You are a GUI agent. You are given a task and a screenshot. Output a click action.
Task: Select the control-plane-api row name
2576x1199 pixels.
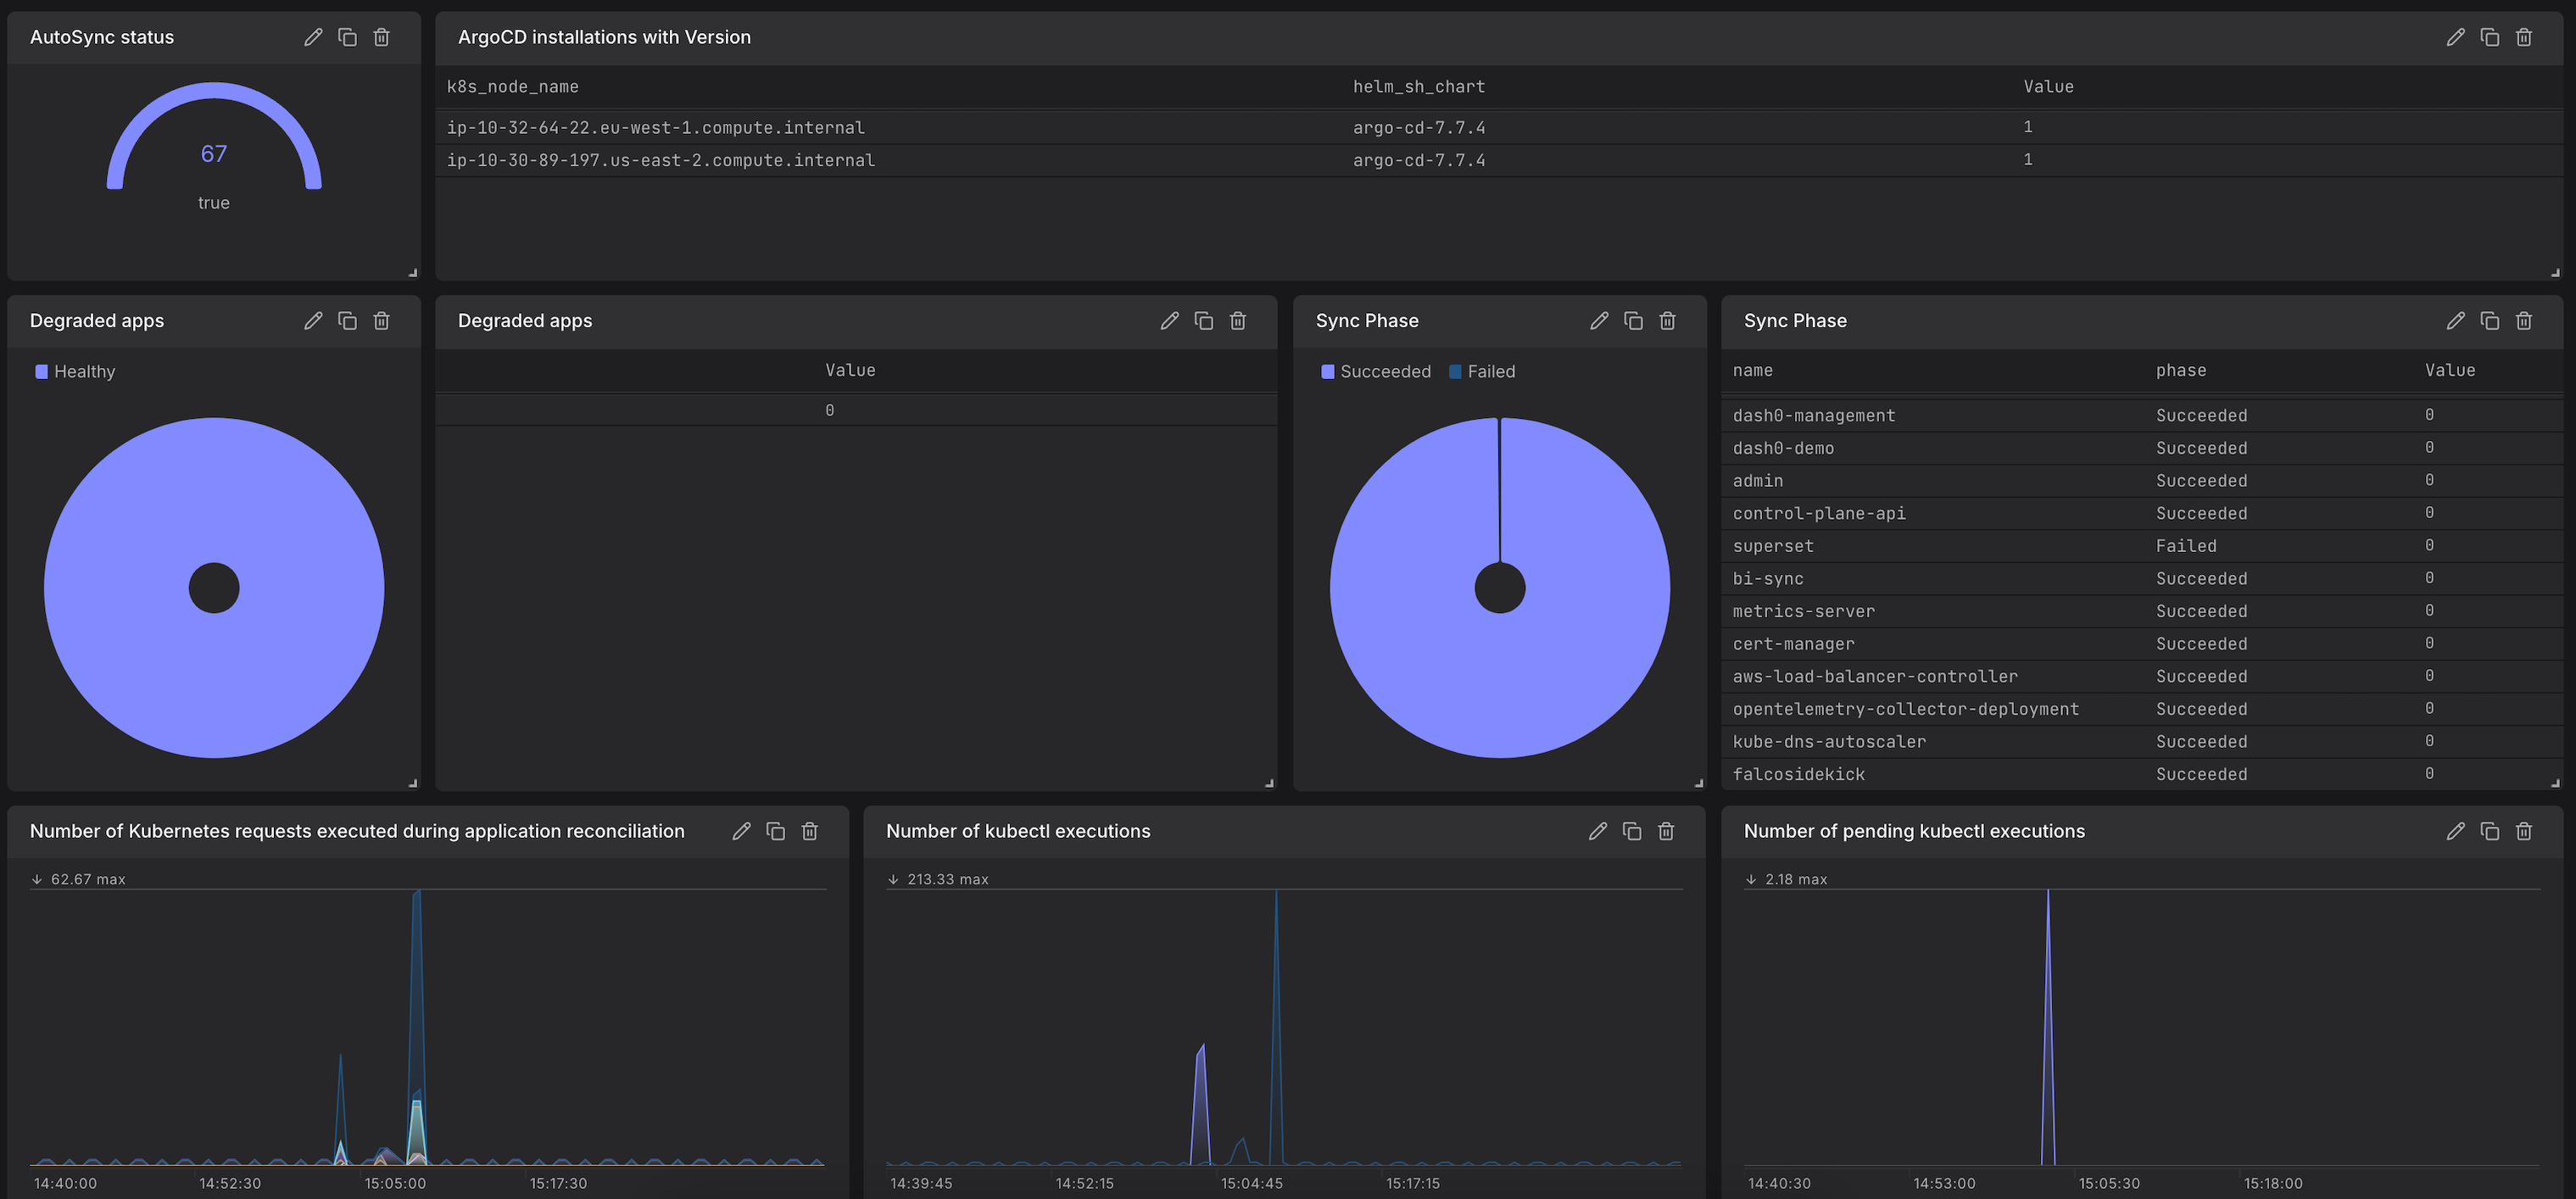point(1818,513)
